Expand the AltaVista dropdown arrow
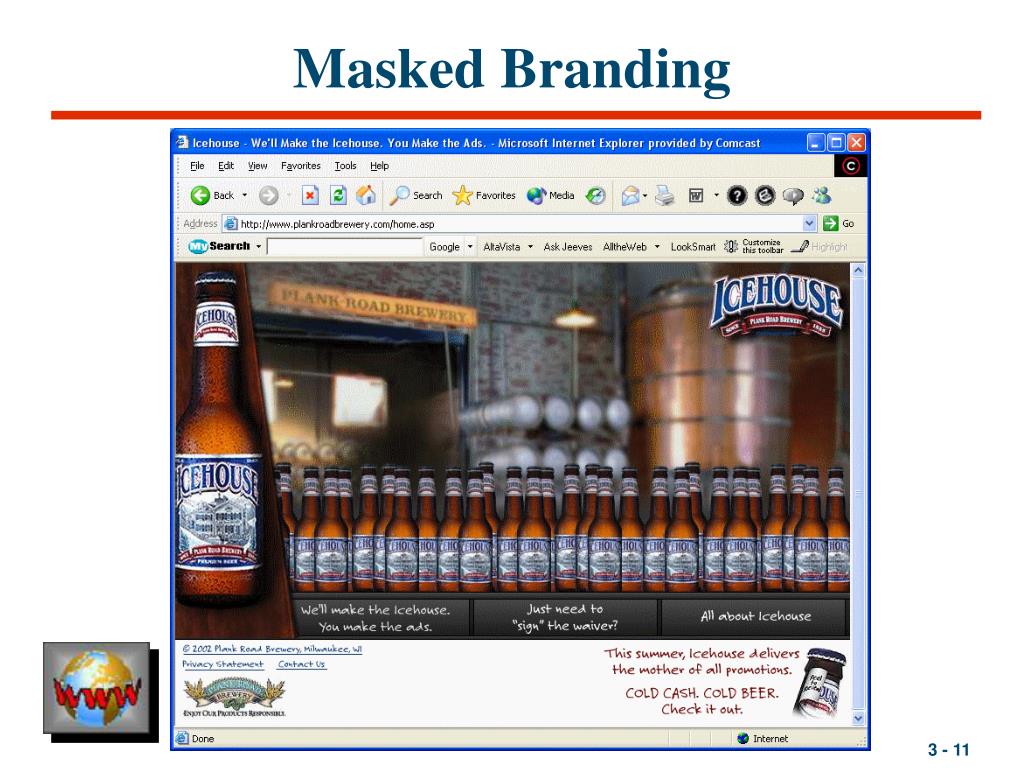This screenshot has height=768, width=1024. tap(530, 247)
